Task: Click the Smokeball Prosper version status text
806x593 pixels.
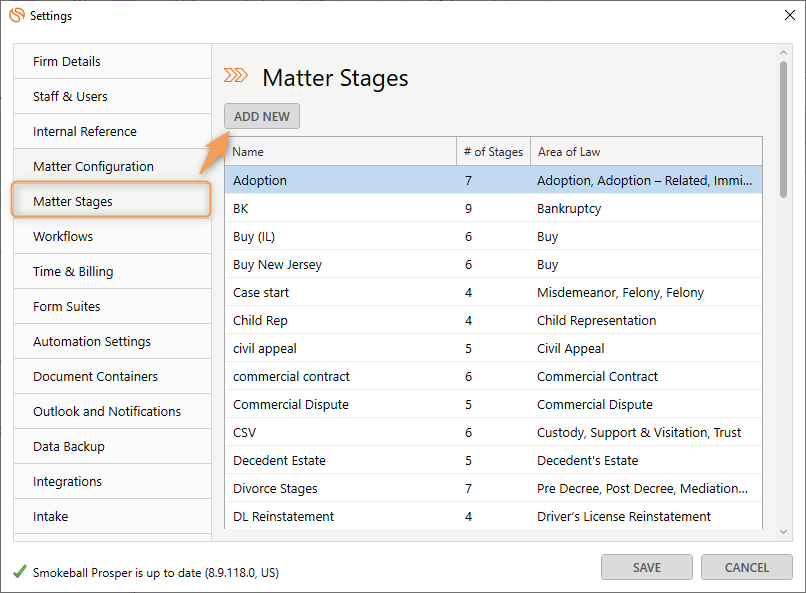Action: pyautogui.click(x=156, y=572)
